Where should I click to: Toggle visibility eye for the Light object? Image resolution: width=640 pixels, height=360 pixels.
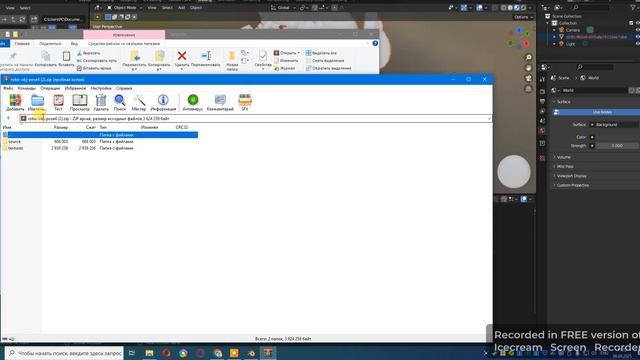(x=638, y=44)
